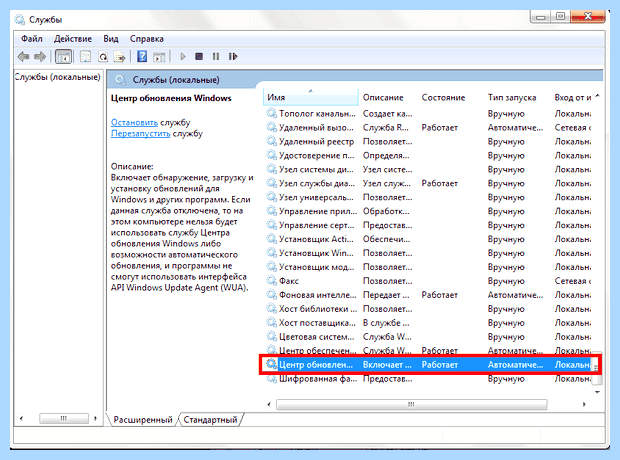Click the Службы window title icon
Screen dimensions: 620x460
pos(19,19)
